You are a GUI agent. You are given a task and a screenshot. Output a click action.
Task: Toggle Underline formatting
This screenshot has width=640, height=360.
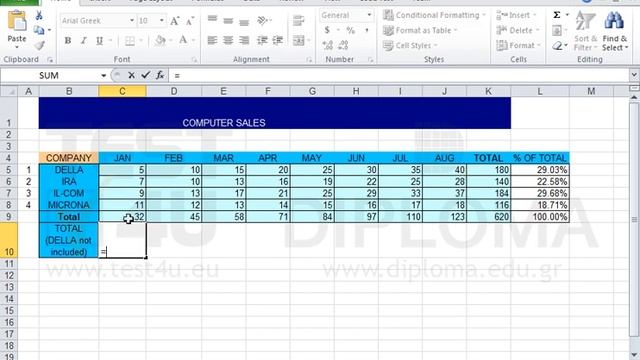point(99,40)
